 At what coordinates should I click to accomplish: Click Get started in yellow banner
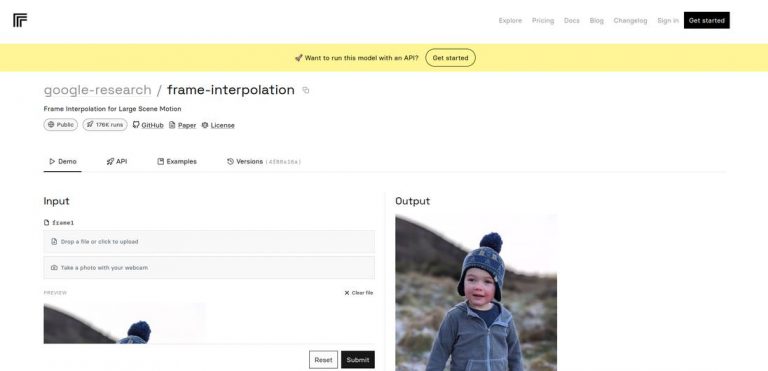pos(450,58)
